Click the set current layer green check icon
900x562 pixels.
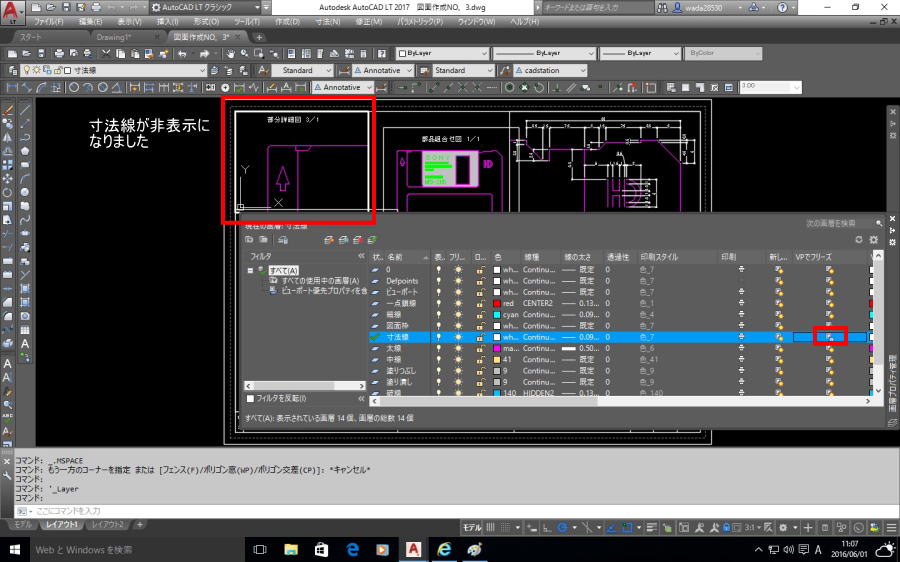click(x=372, y=239)
